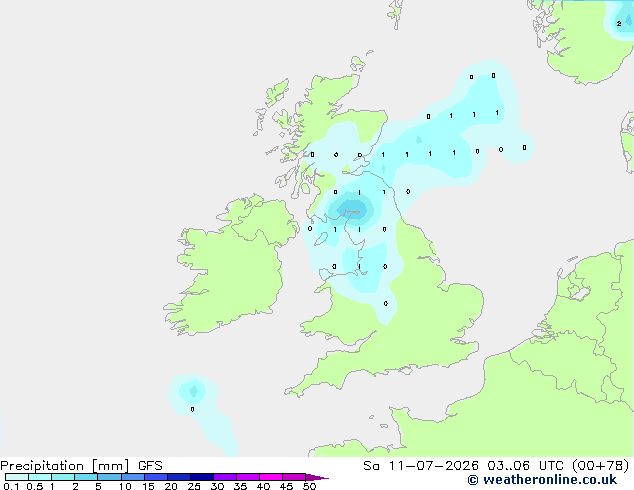Screen dimensions: 634x490
Task: Click the 0.5–1 mm light cyan legend swatch
Action: click(x=40, y=477)
